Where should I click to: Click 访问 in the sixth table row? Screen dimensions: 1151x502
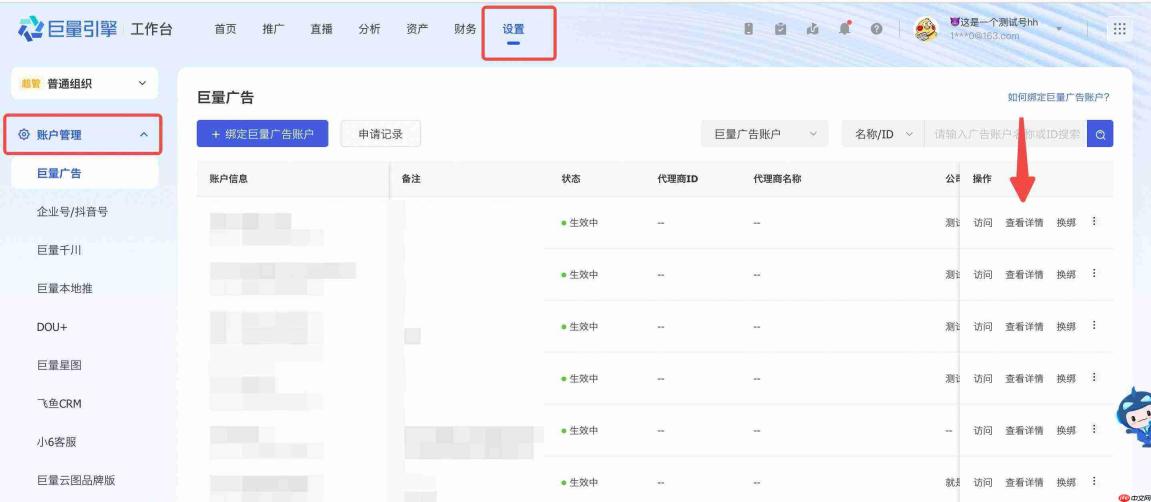click(983, 483)
